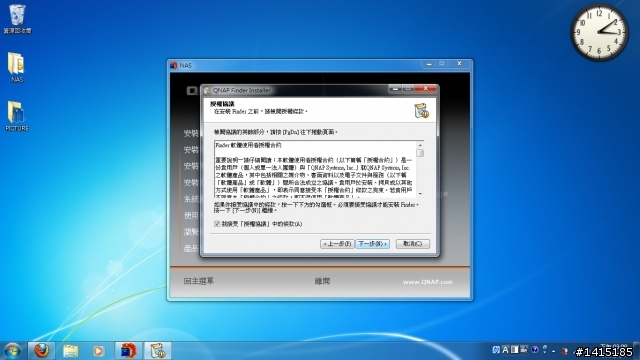Click the license text scrollbar down arrow

coord(420,194)
